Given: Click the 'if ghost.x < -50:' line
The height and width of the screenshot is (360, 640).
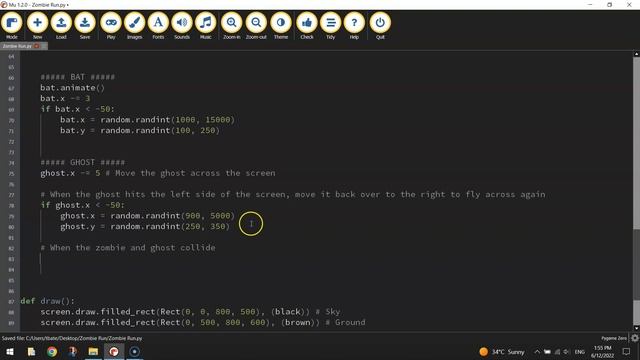Looking at the screenshot, I should (x=82, y=205).
